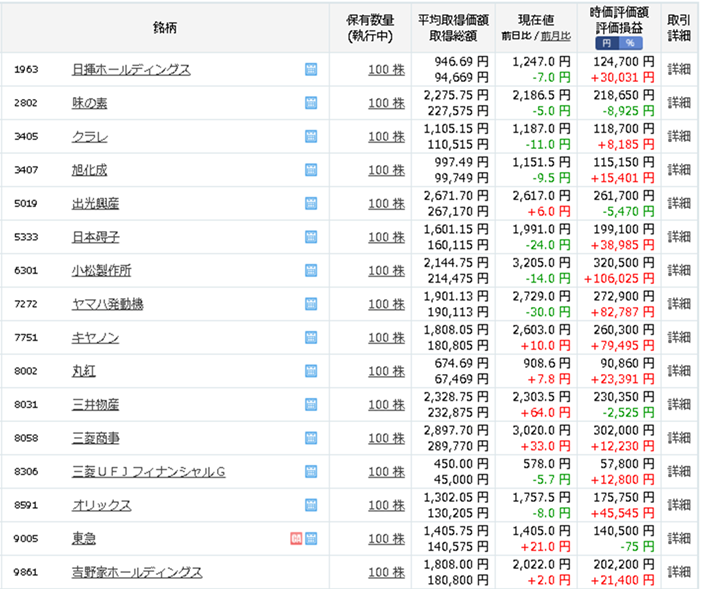Open 詳細 in the 三井物産 row
The image size is (701, 589).
[x=679, y=405]
